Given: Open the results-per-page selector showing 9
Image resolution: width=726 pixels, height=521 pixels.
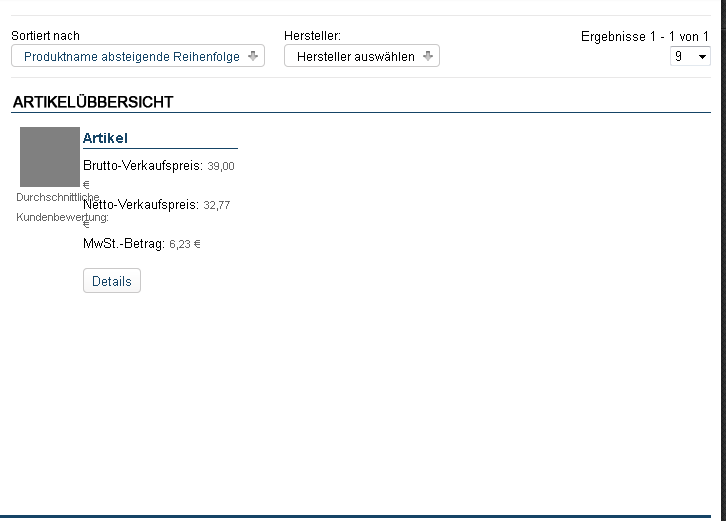Looking at the screenshot, I should pyautogui.click(x=690, y=57).
